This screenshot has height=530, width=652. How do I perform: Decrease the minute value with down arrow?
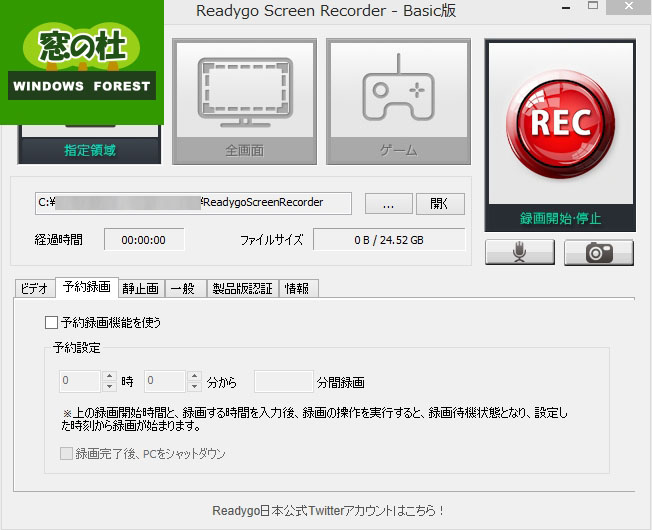click(x=194, y=387)
